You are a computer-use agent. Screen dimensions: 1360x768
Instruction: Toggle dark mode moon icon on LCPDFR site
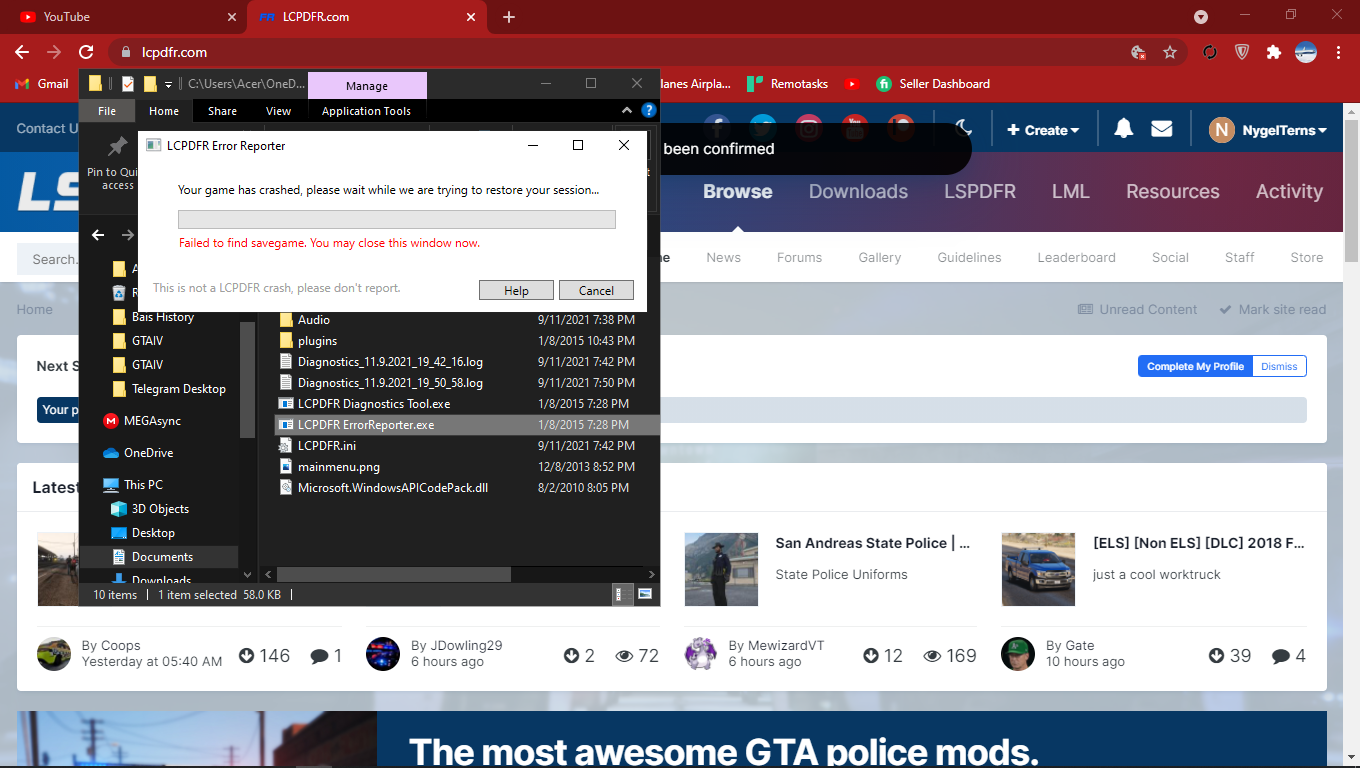click(x=963, y=129)
